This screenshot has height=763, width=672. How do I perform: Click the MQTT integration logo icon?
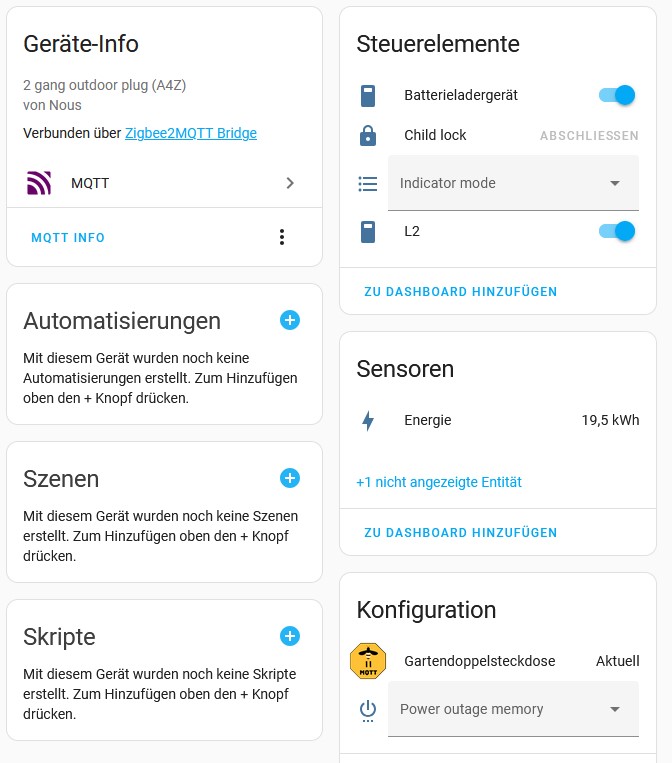click(x=38, y=183)
